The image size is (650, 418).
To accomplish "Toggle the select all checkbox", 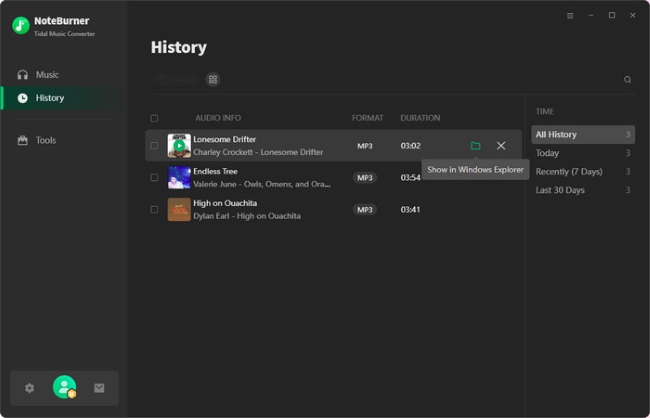I will coord(154,118).
